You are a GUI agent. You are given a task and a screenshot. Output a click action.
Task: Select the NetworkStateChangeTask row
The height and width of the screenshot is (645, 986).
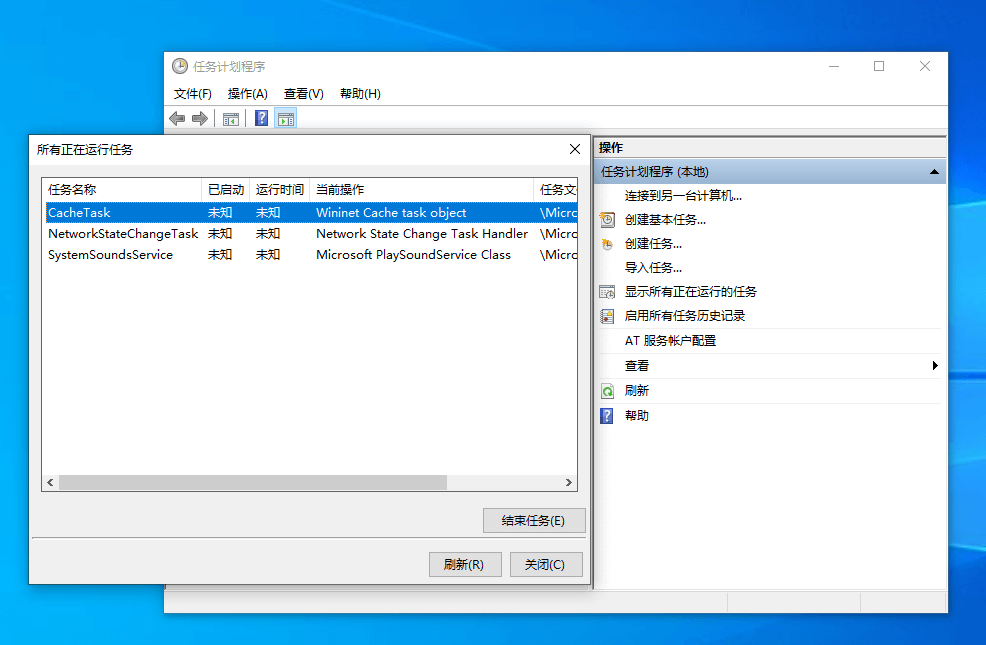coord(123,234)
